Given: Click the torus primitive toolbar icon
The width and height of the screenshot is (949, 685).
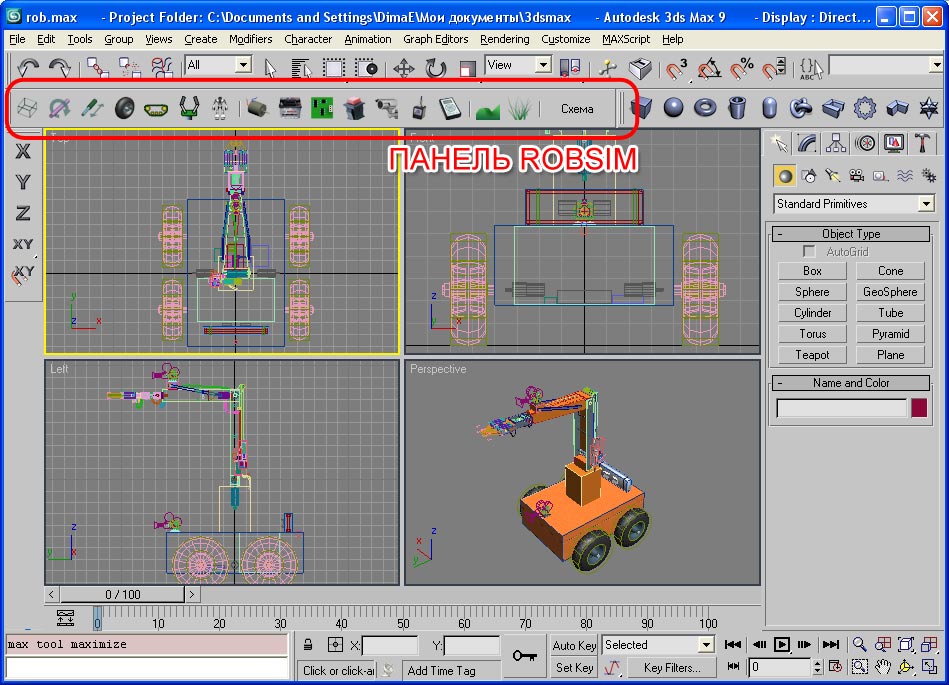Looking at the screenshot, I should click(705, 108).
